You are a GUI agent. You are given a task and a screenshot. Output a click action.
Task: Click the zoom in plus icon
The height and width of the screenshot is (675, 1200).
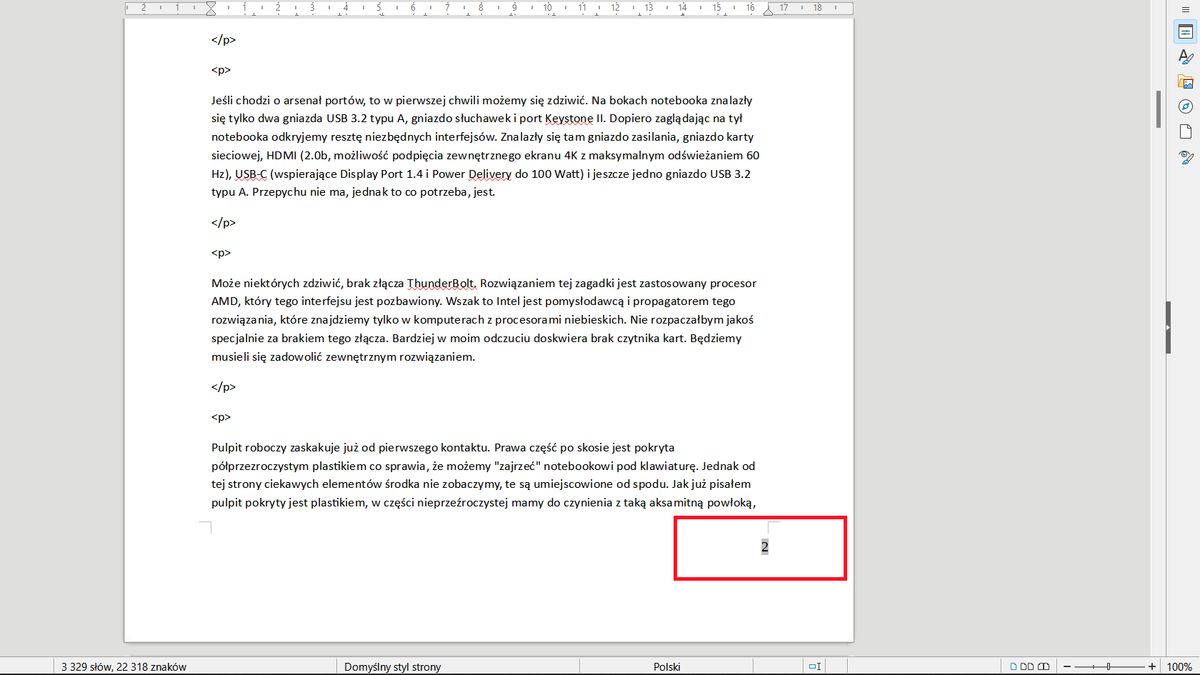[1152, 665]
